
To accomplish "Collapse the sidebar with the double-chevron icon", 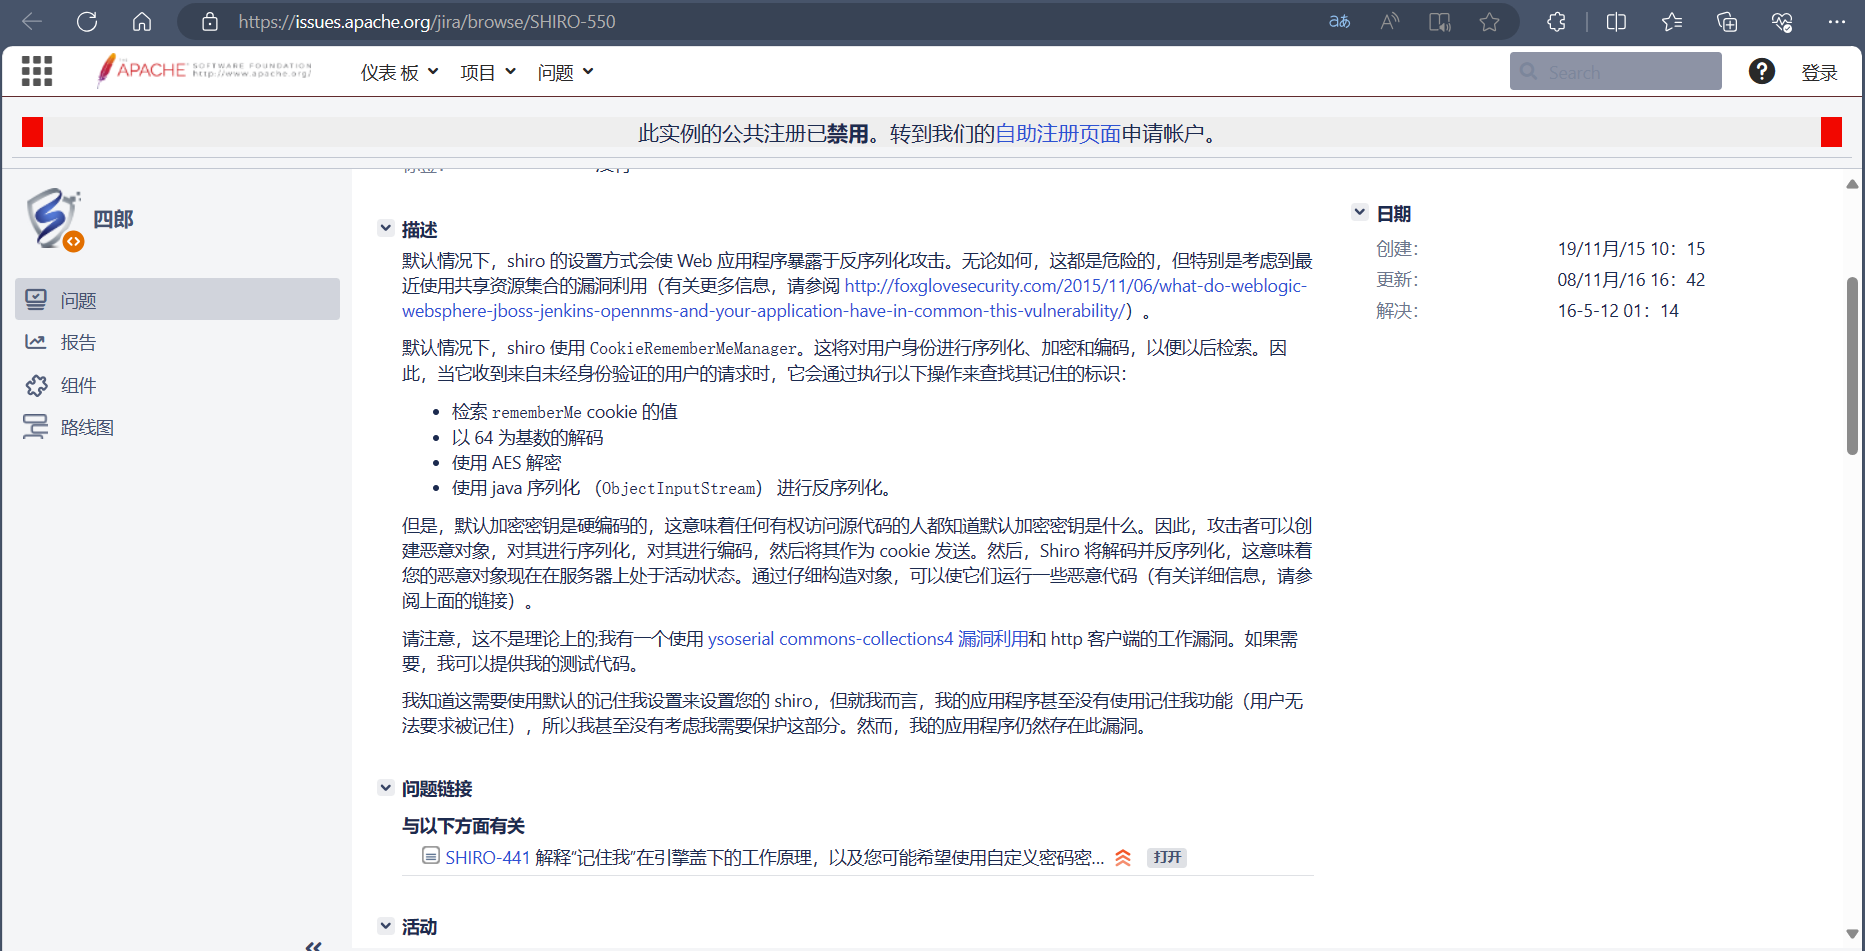I will coord(313,945).
